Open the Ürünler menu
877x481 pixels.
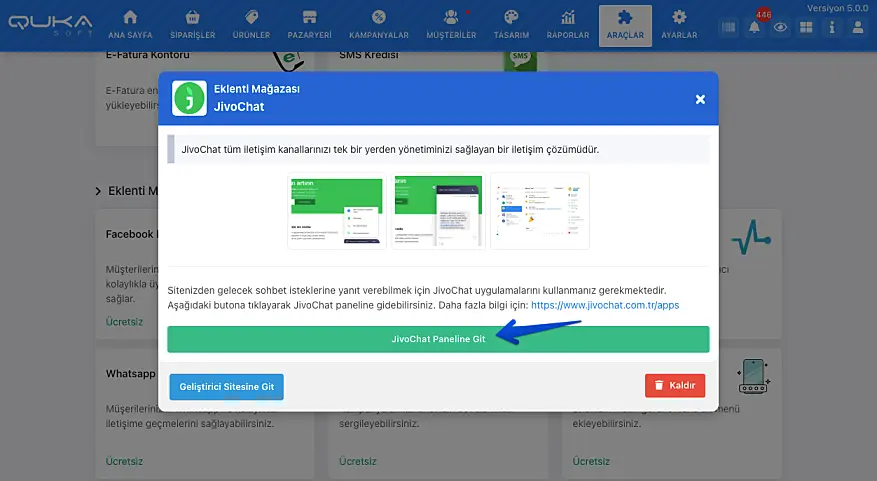(251, 25)
